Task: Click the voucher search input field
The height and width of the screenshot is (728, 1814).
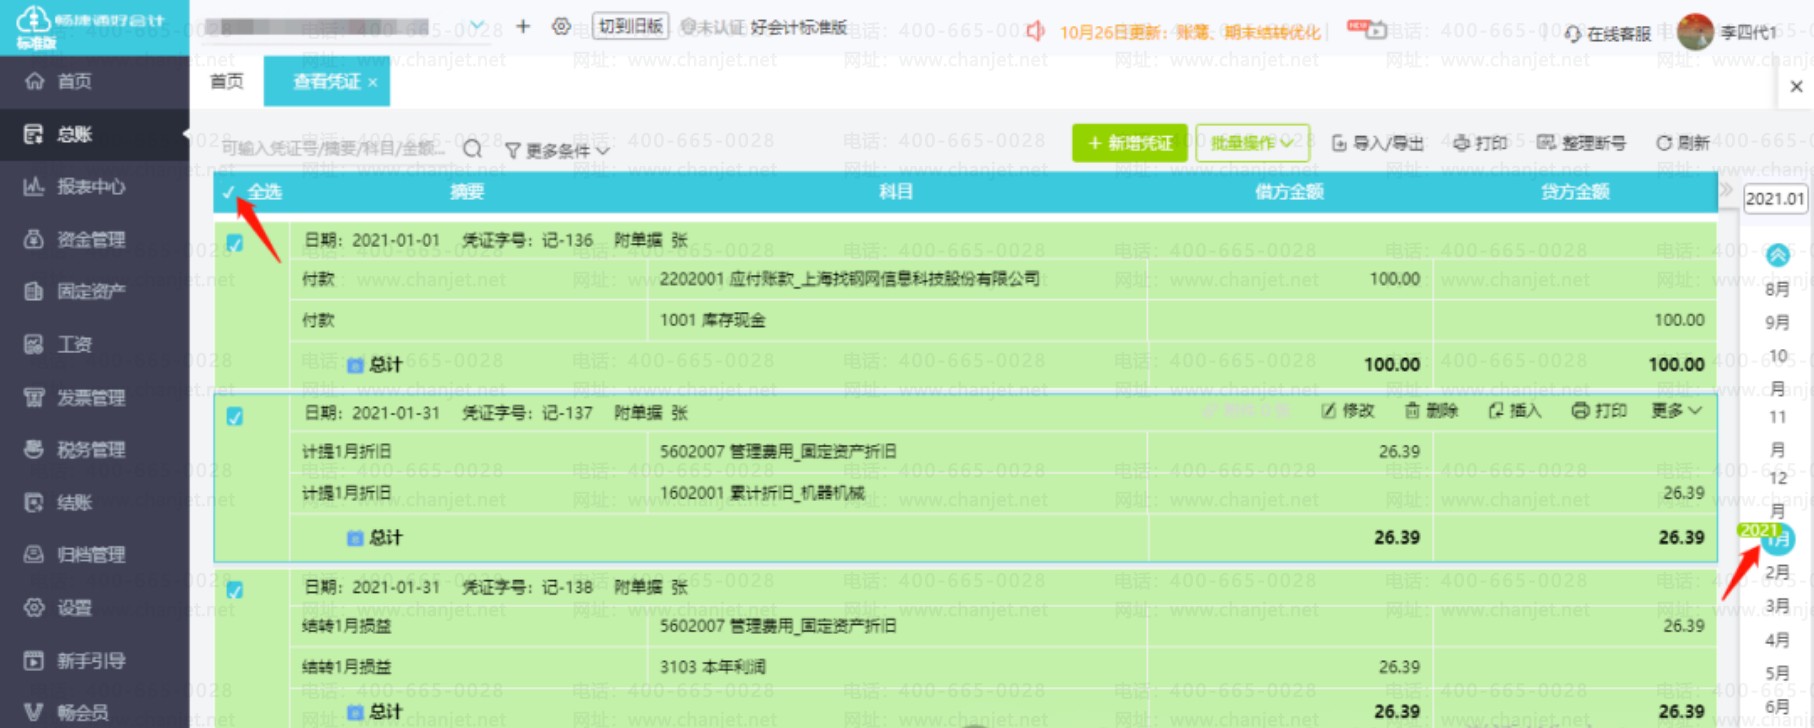Action: pyautogui.click(x=335, y=149)
